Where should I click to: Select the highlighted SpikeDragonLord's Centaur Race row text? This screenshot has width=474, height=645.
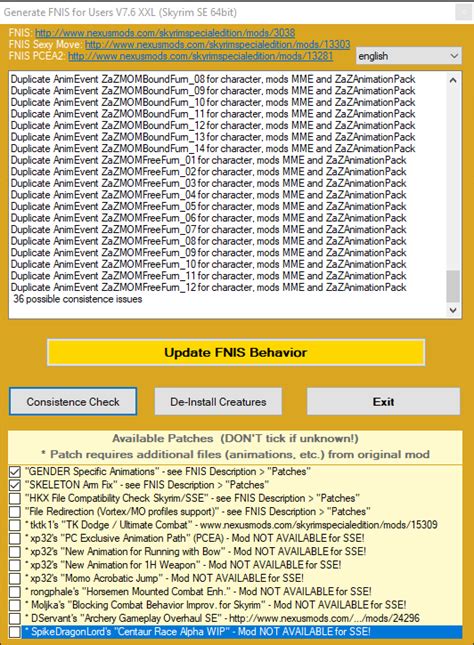[x=198, y=632]
